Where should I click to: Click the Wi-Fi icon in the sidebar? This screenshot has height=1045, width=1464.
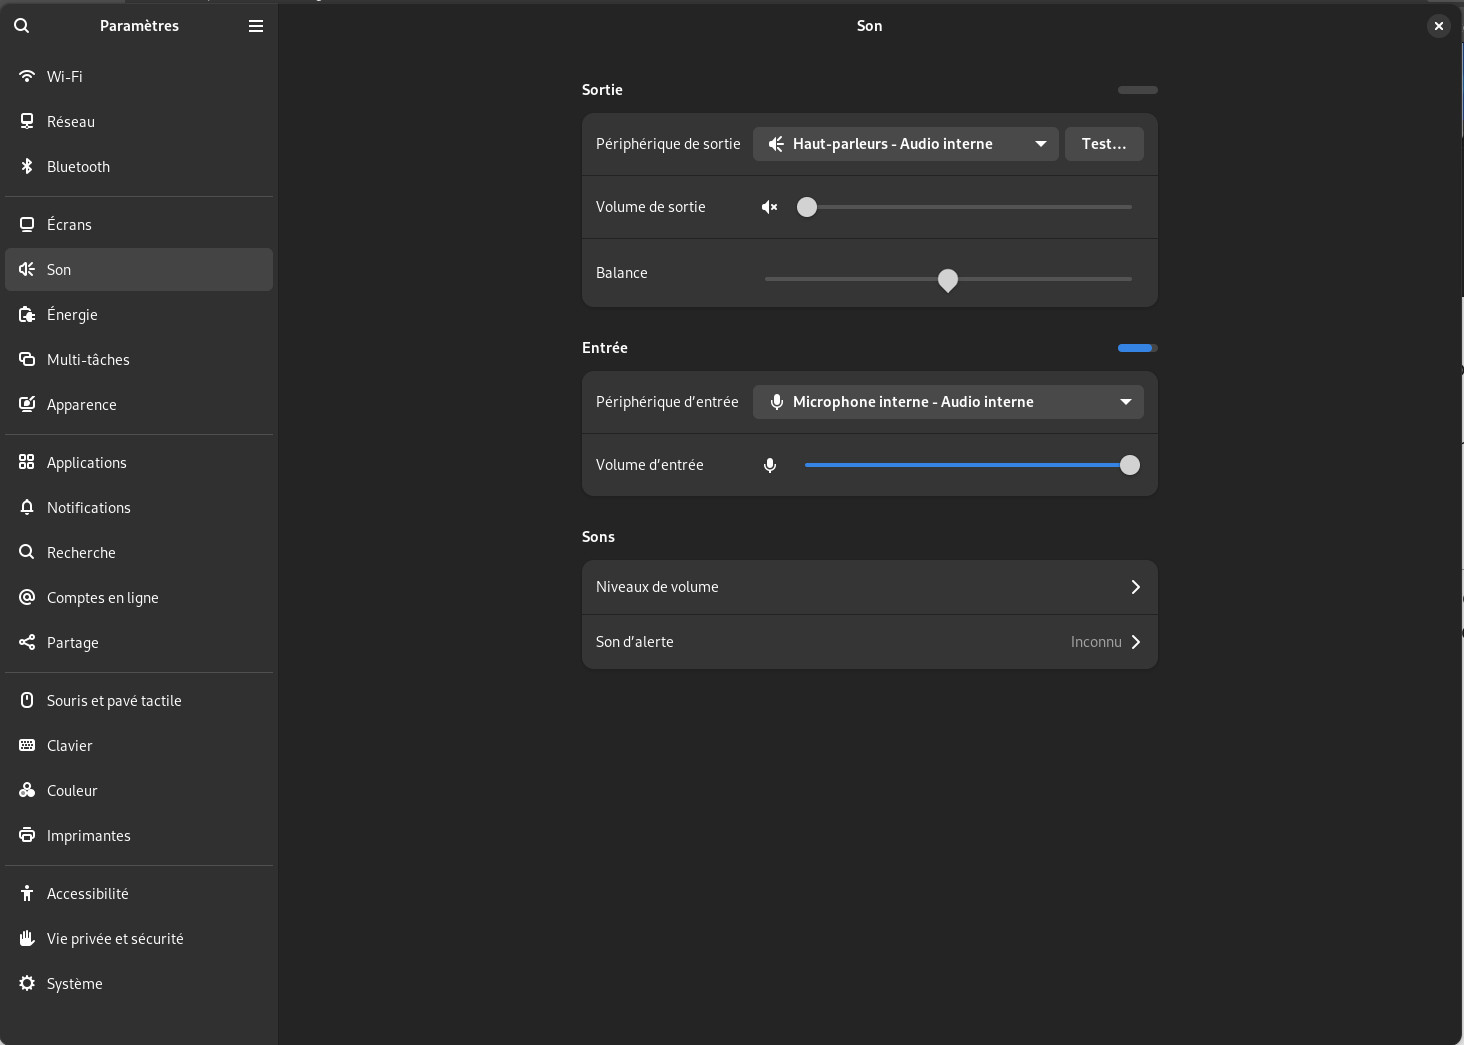27,76
